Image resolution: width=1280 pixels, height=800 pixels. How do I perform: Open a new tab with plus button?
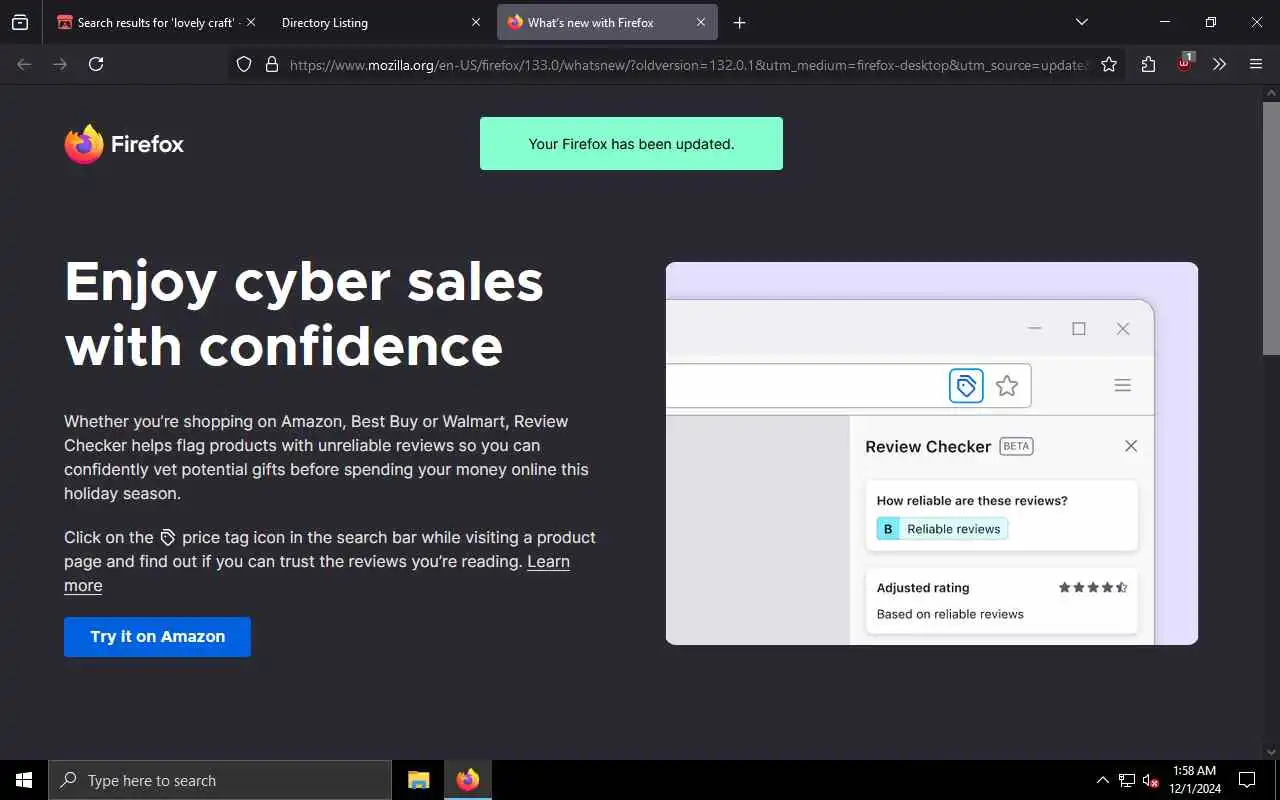739,22
